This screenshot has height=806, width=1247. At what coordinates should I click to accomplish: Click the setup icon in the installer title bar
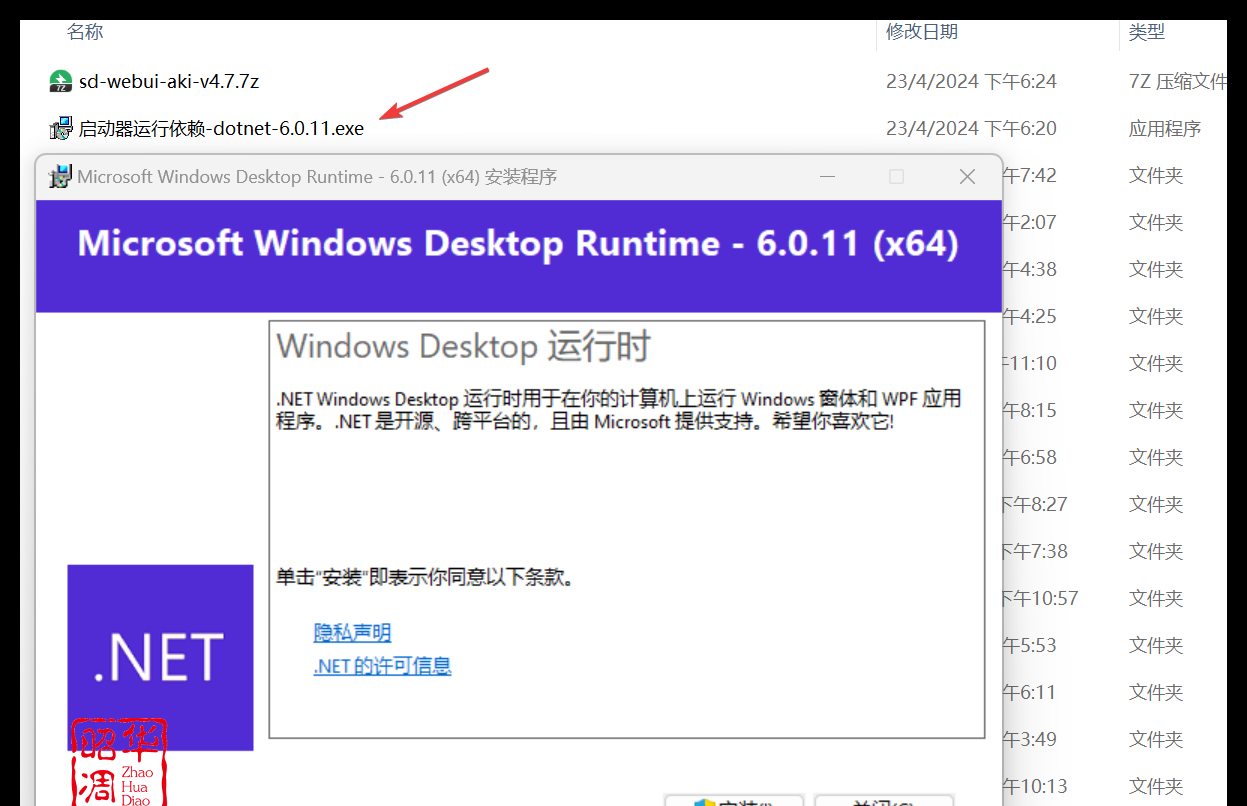point(60,177)
